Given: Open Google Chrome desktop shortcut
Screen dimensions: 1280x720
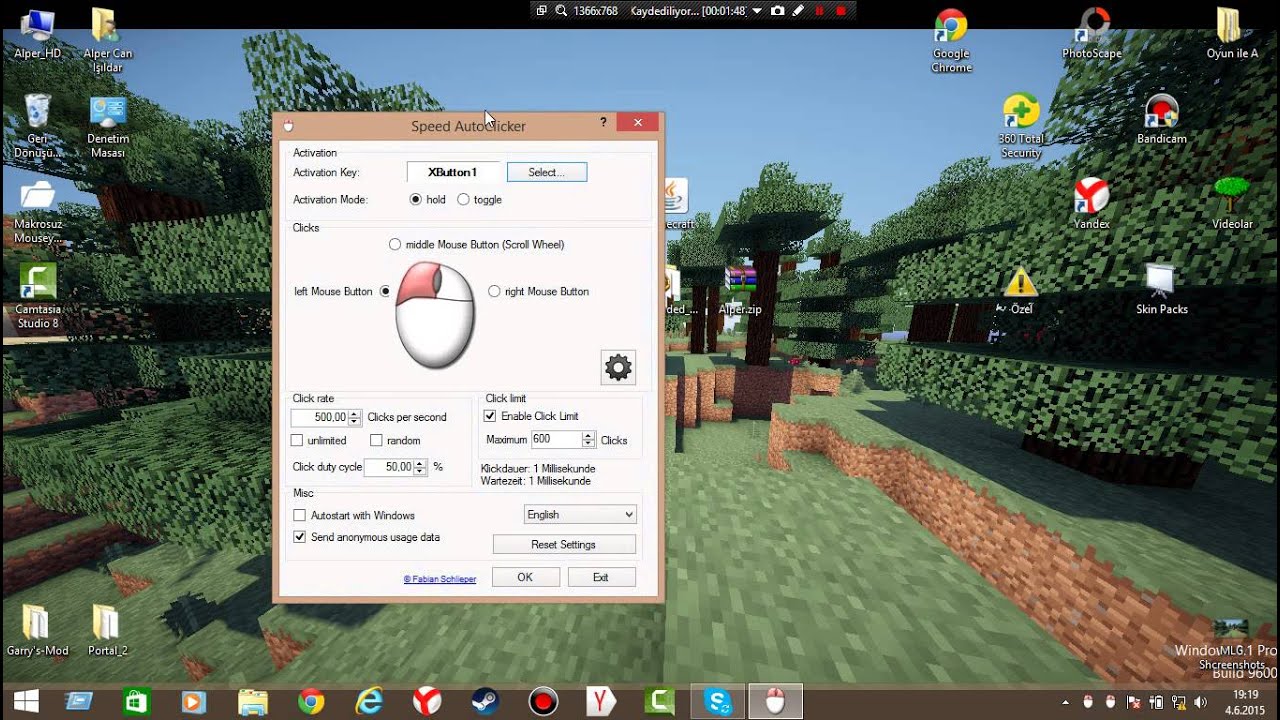Looking at the screenshot, I should (951, 41).
